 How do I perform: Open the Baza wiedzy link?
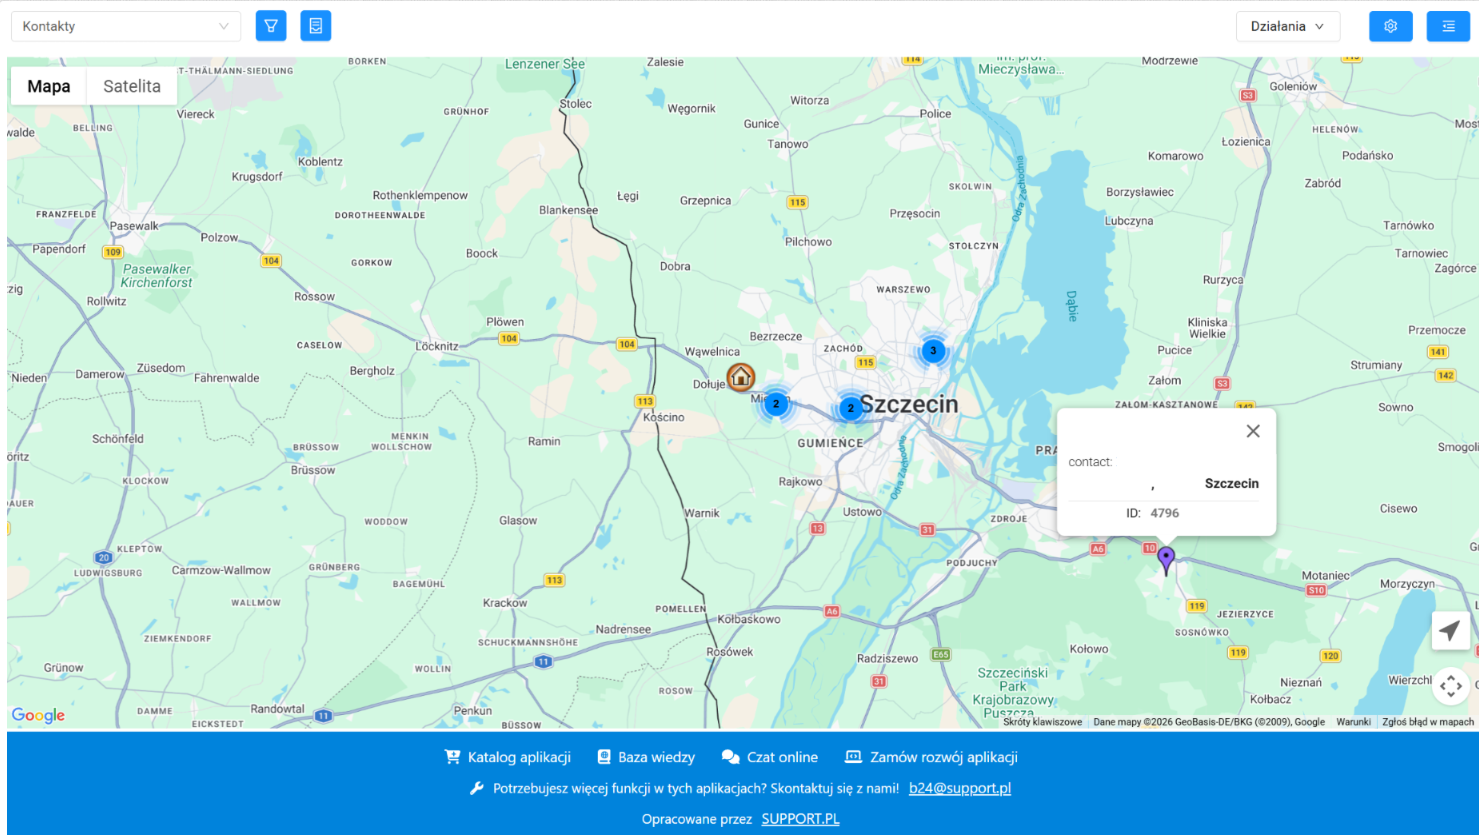(x=646, y=757)
